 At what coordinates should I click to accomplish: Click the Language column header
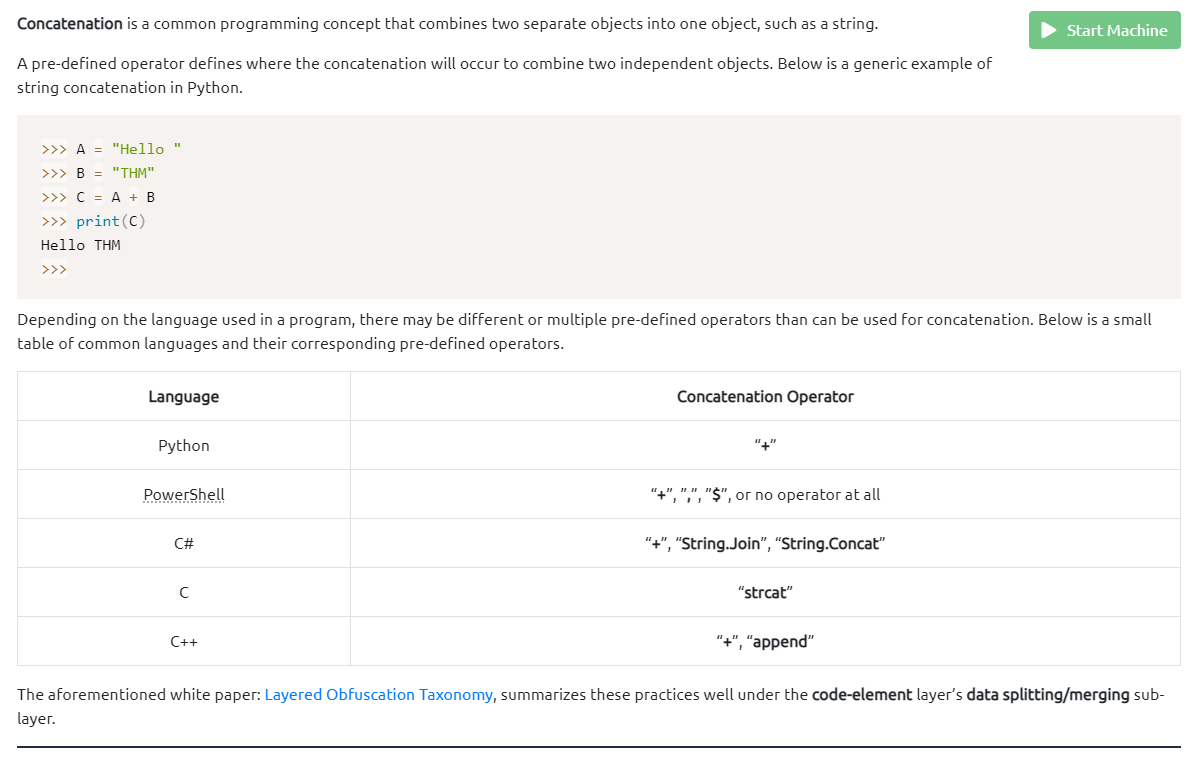pos(183,396)
